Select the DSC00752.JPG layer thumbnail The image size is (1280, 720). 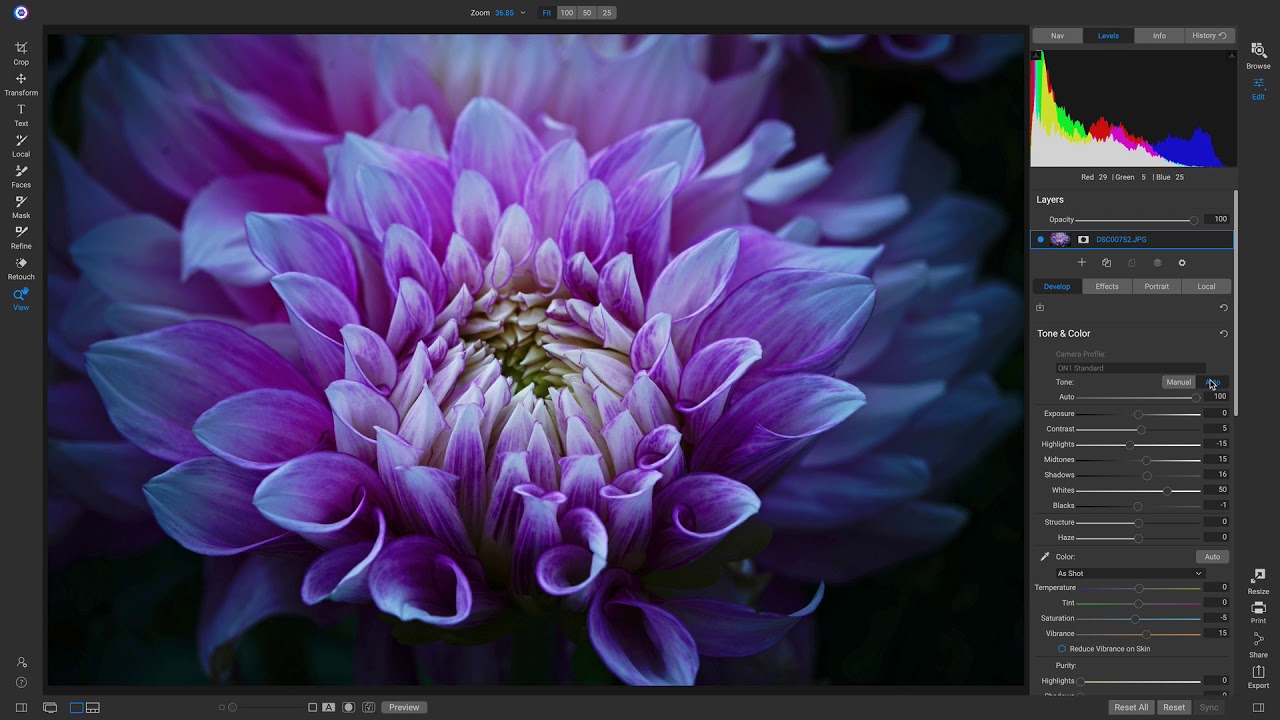(x=1060, y=240)
